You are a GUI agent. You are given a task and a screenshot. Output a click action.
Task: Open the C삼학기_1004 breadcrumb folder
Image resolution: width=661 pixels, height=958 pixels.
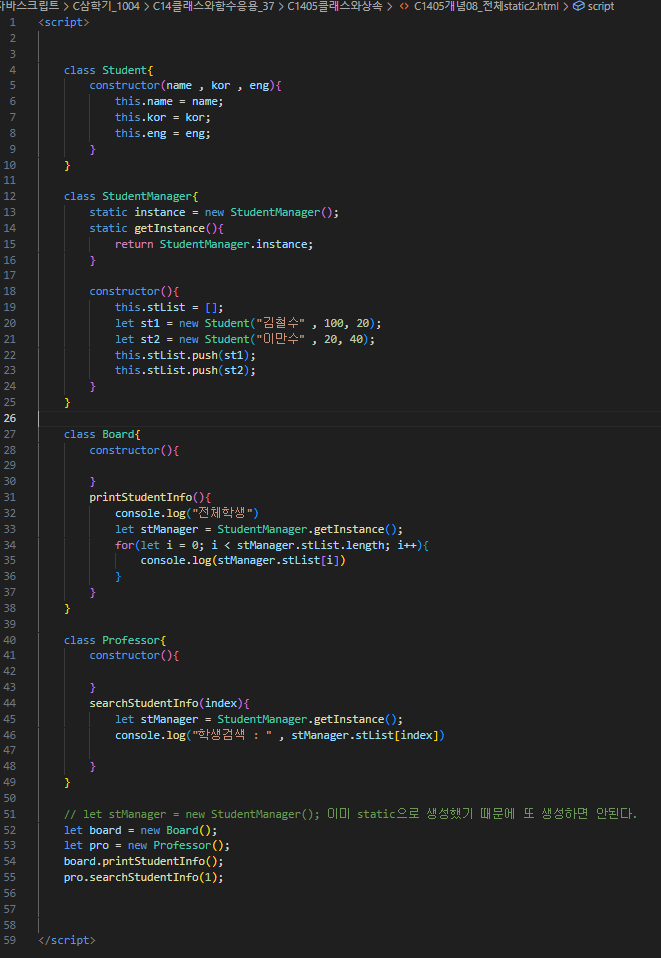pyautogui.click(x=106, y=6)
